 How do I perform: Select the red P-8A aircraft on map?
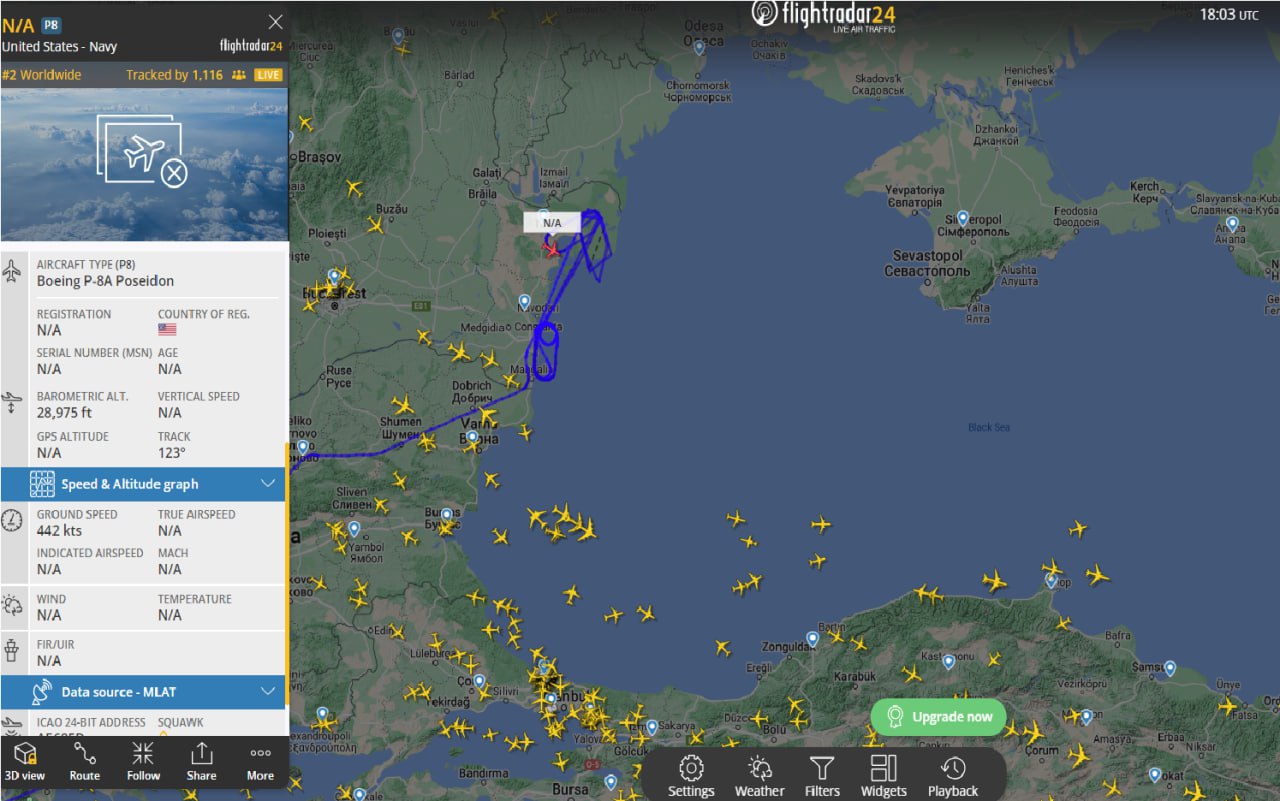551,247
